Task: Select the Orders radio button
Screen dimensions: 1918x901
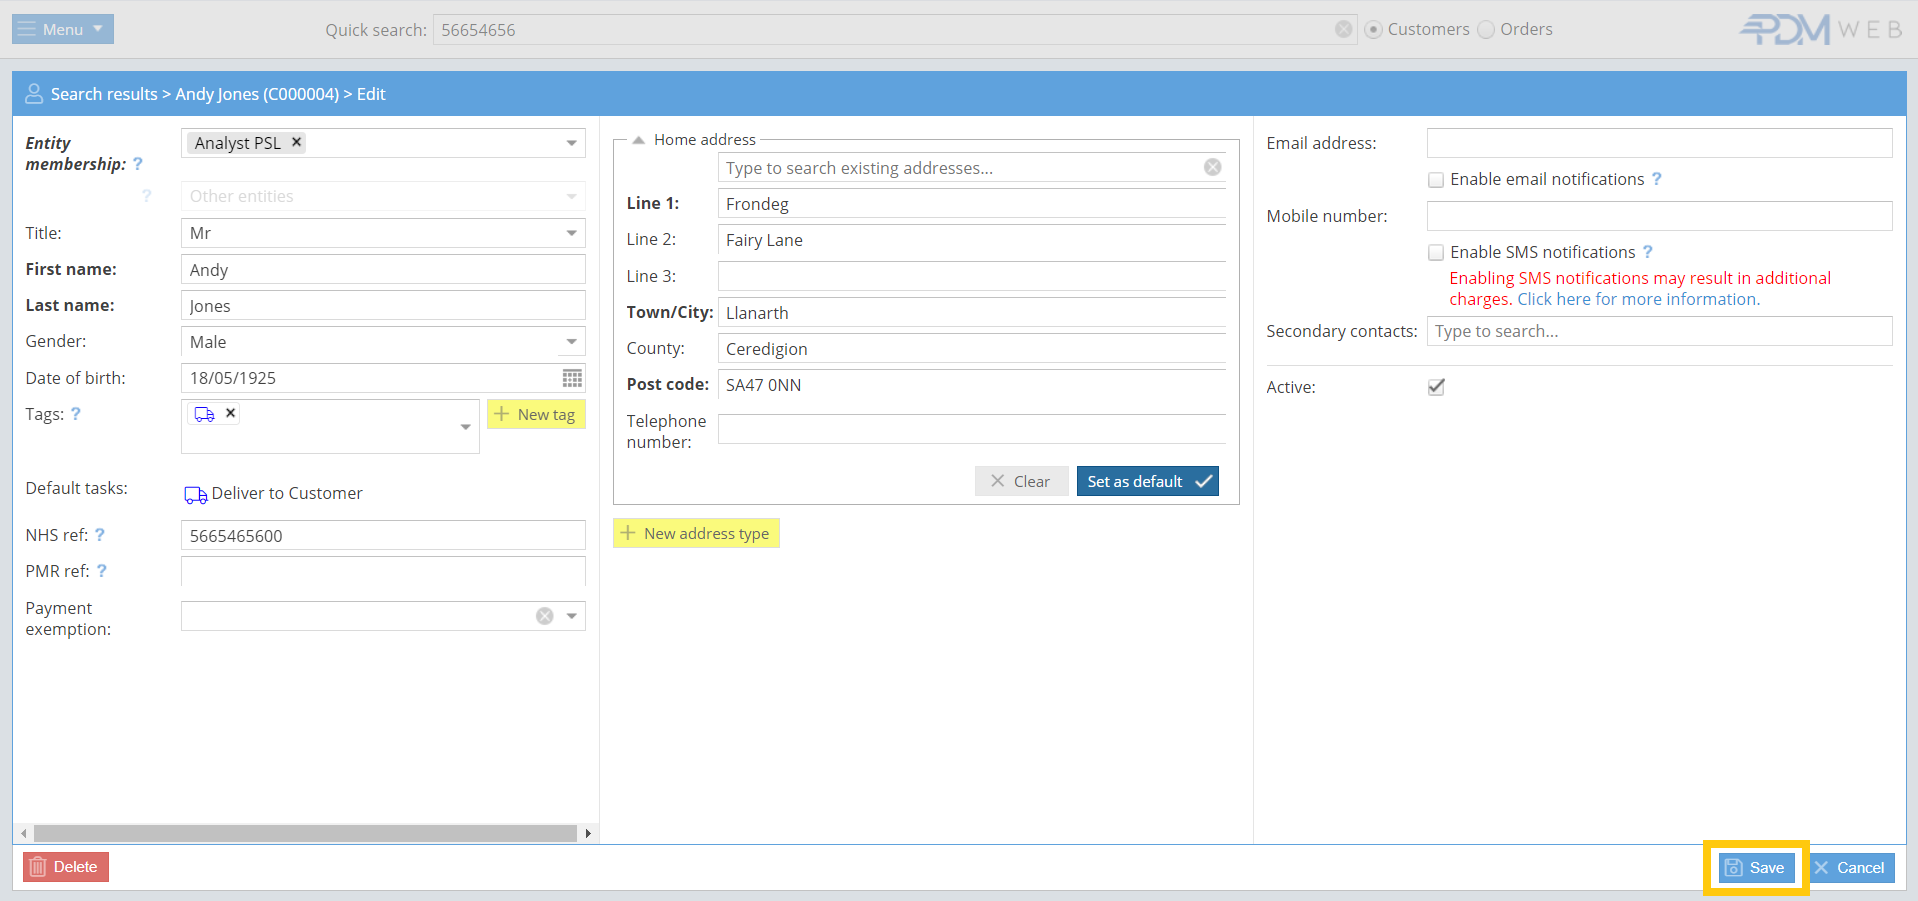Action: click(x=1486, y=30)
